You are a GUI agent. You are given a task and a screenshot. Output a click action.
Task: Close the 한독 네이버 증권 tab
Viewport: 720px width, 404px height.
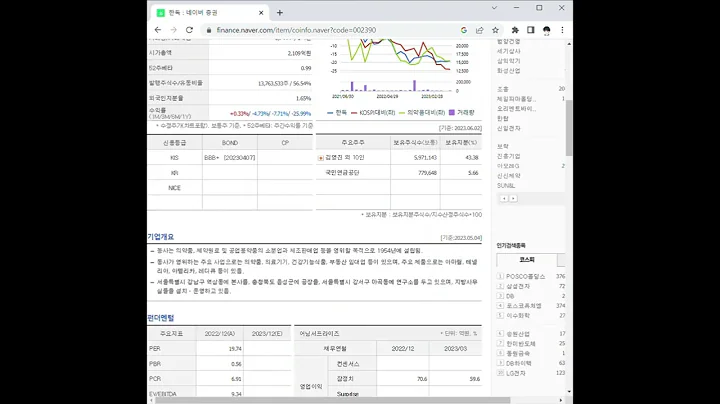coord(261,13)
